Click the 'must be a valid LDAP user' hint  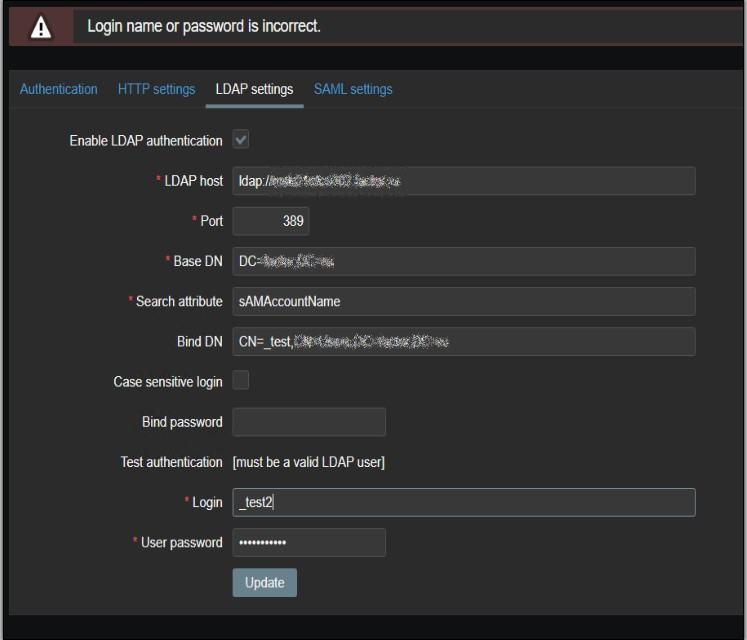click(308, 462)
